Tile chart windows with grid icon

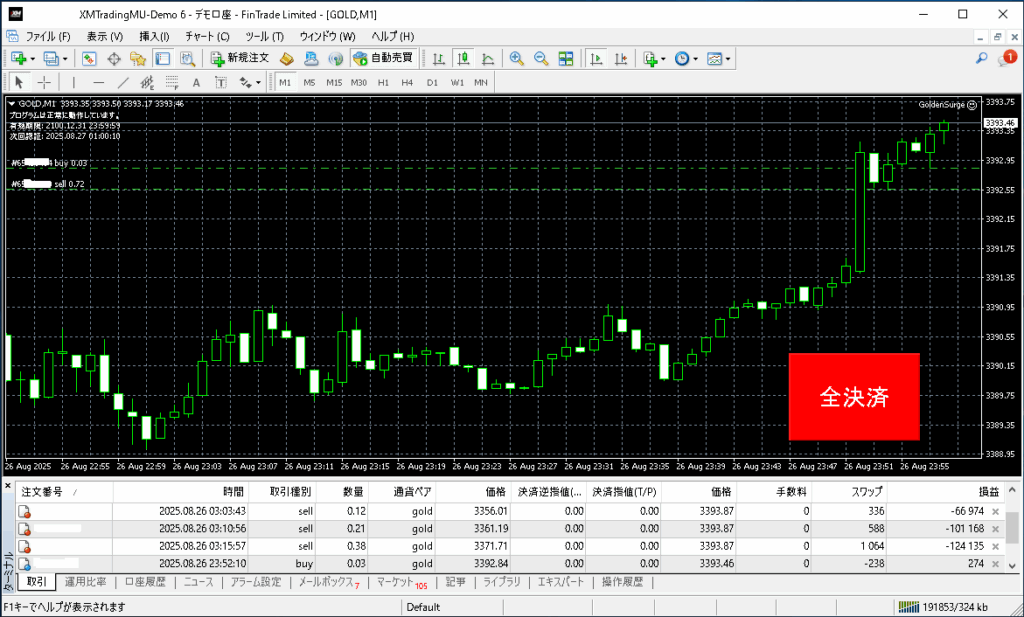pyautogui.click(x=566, y=59)
